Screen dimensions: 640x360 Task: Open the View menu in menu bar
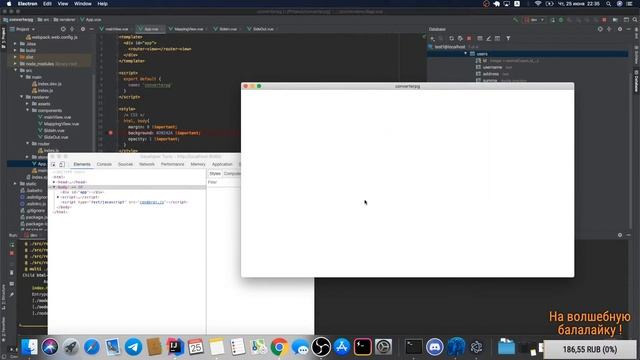pyautogui.click(x=62, y=4)
